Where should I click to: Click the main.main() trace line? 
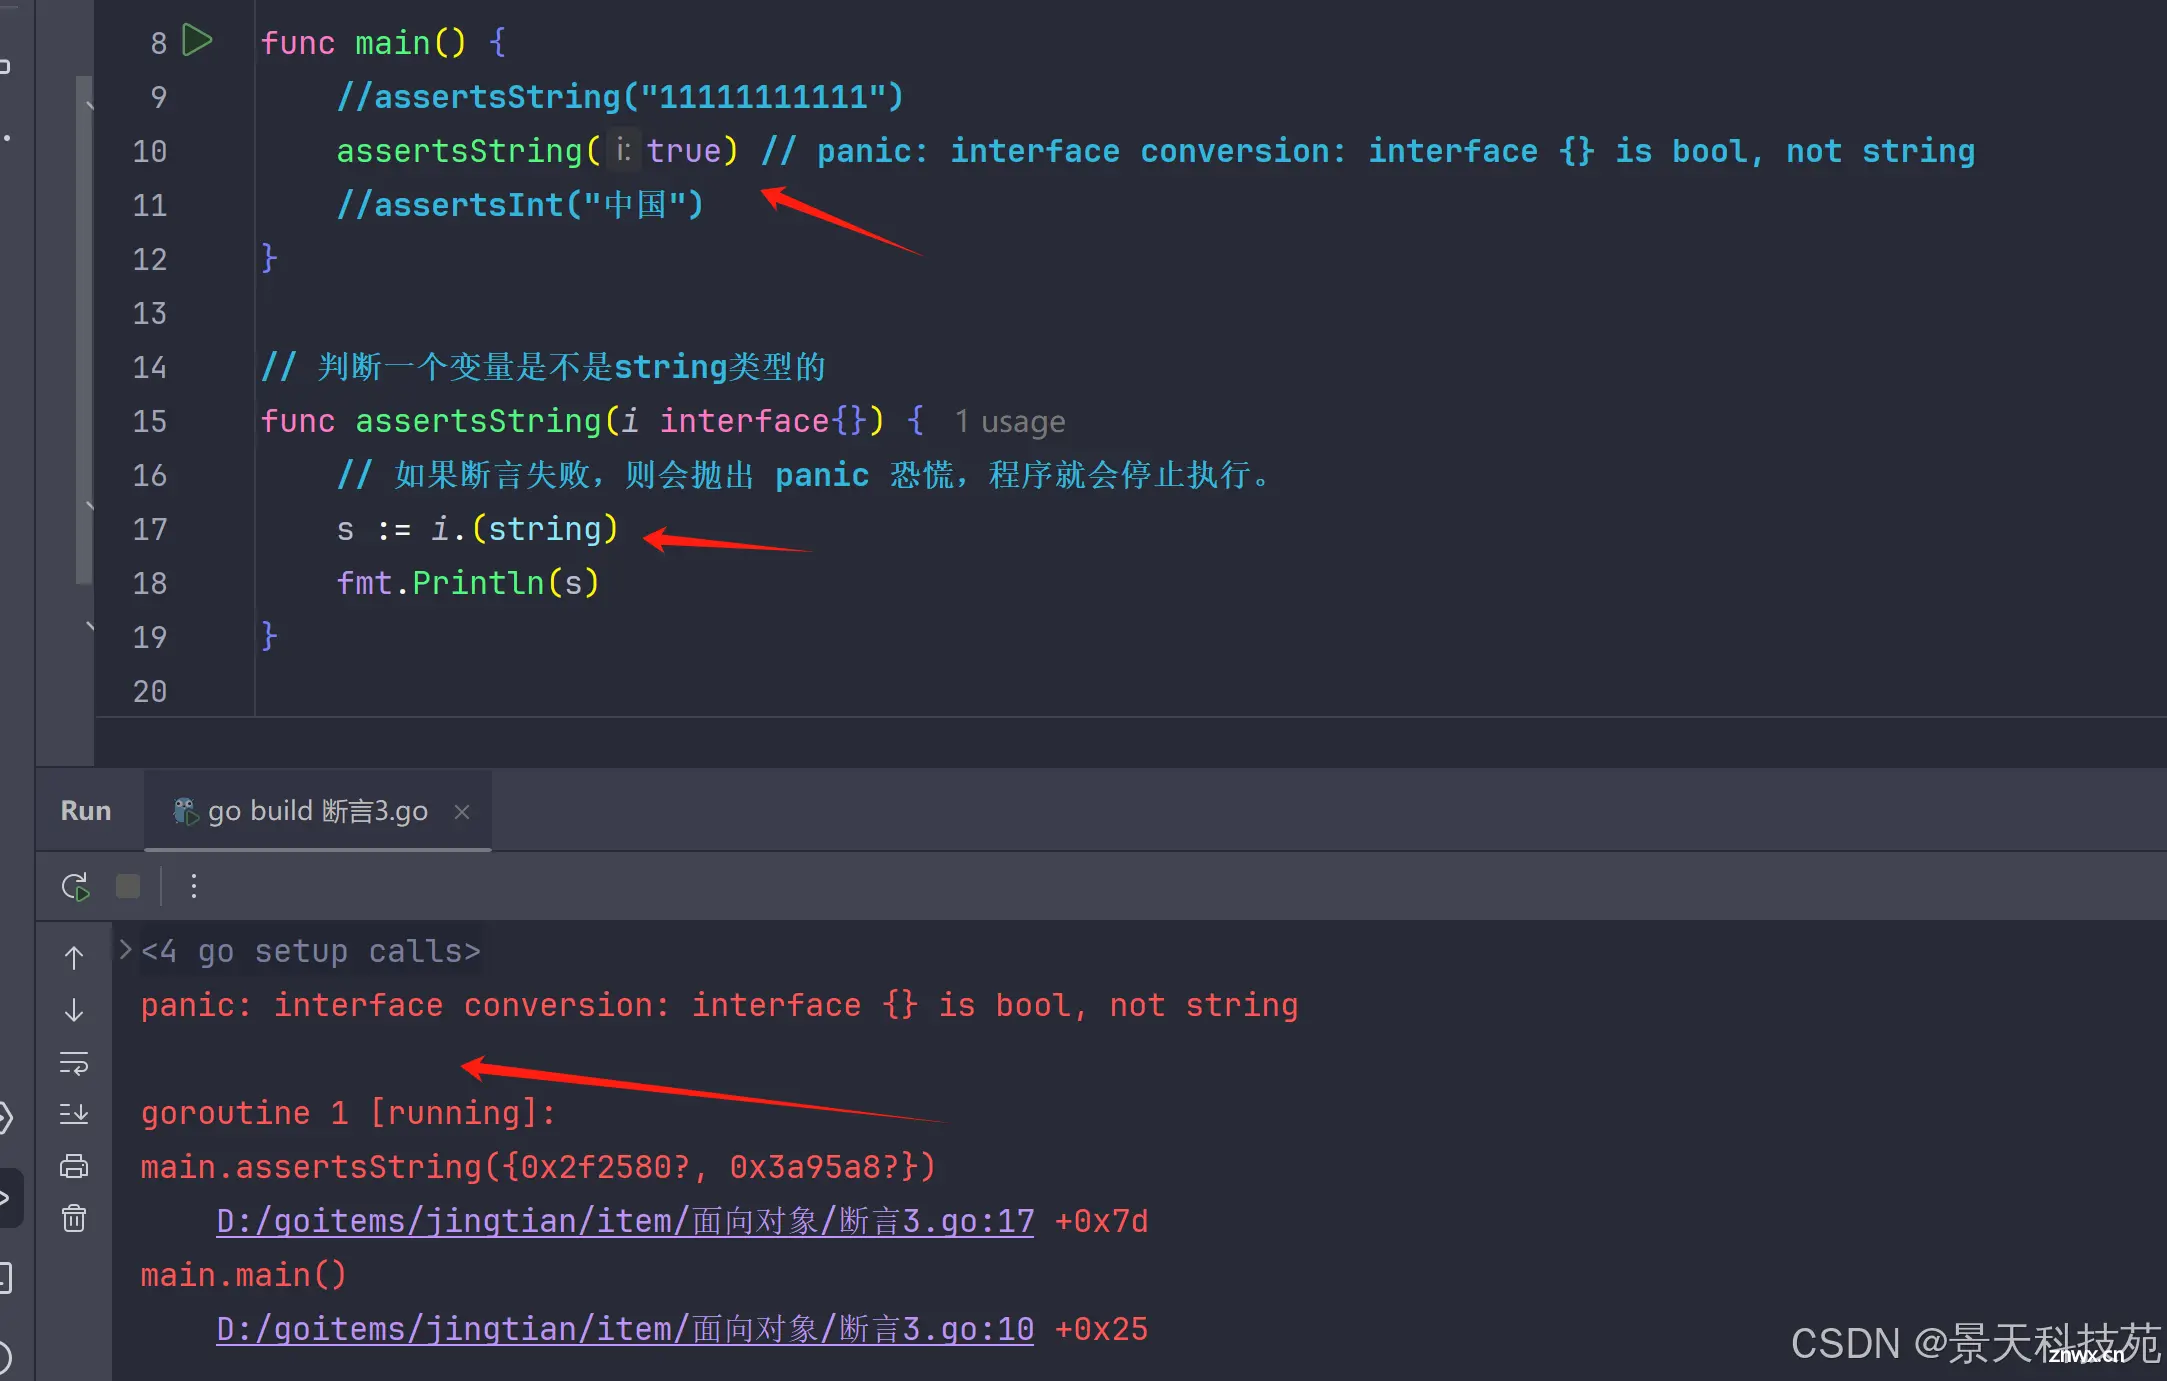click(243, 1275)
